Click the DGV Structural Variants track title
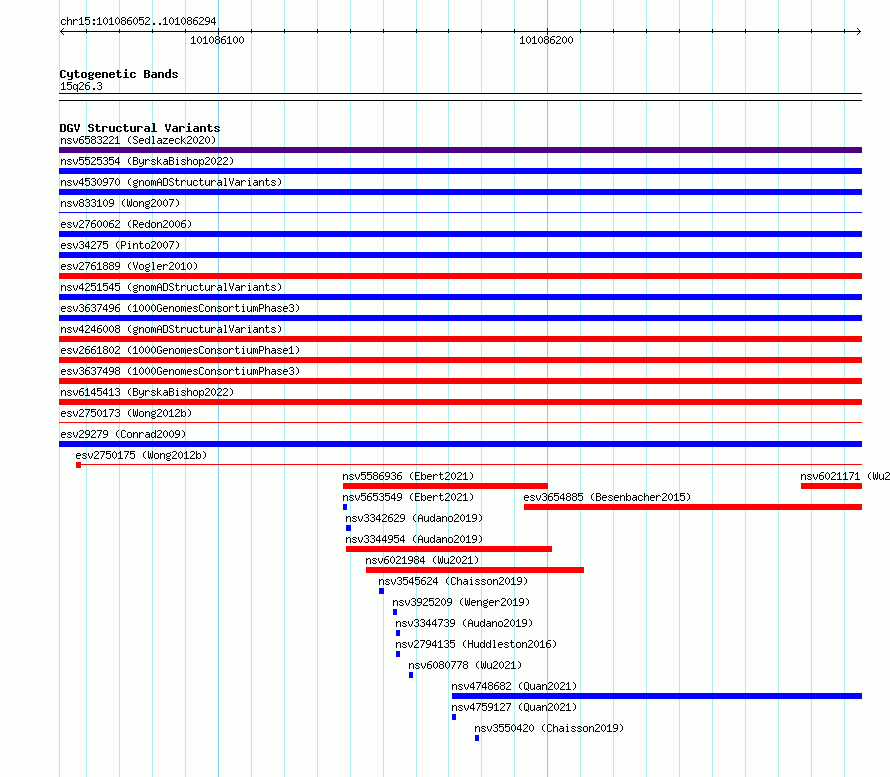The image size is (890, 777). click(140, 128)
